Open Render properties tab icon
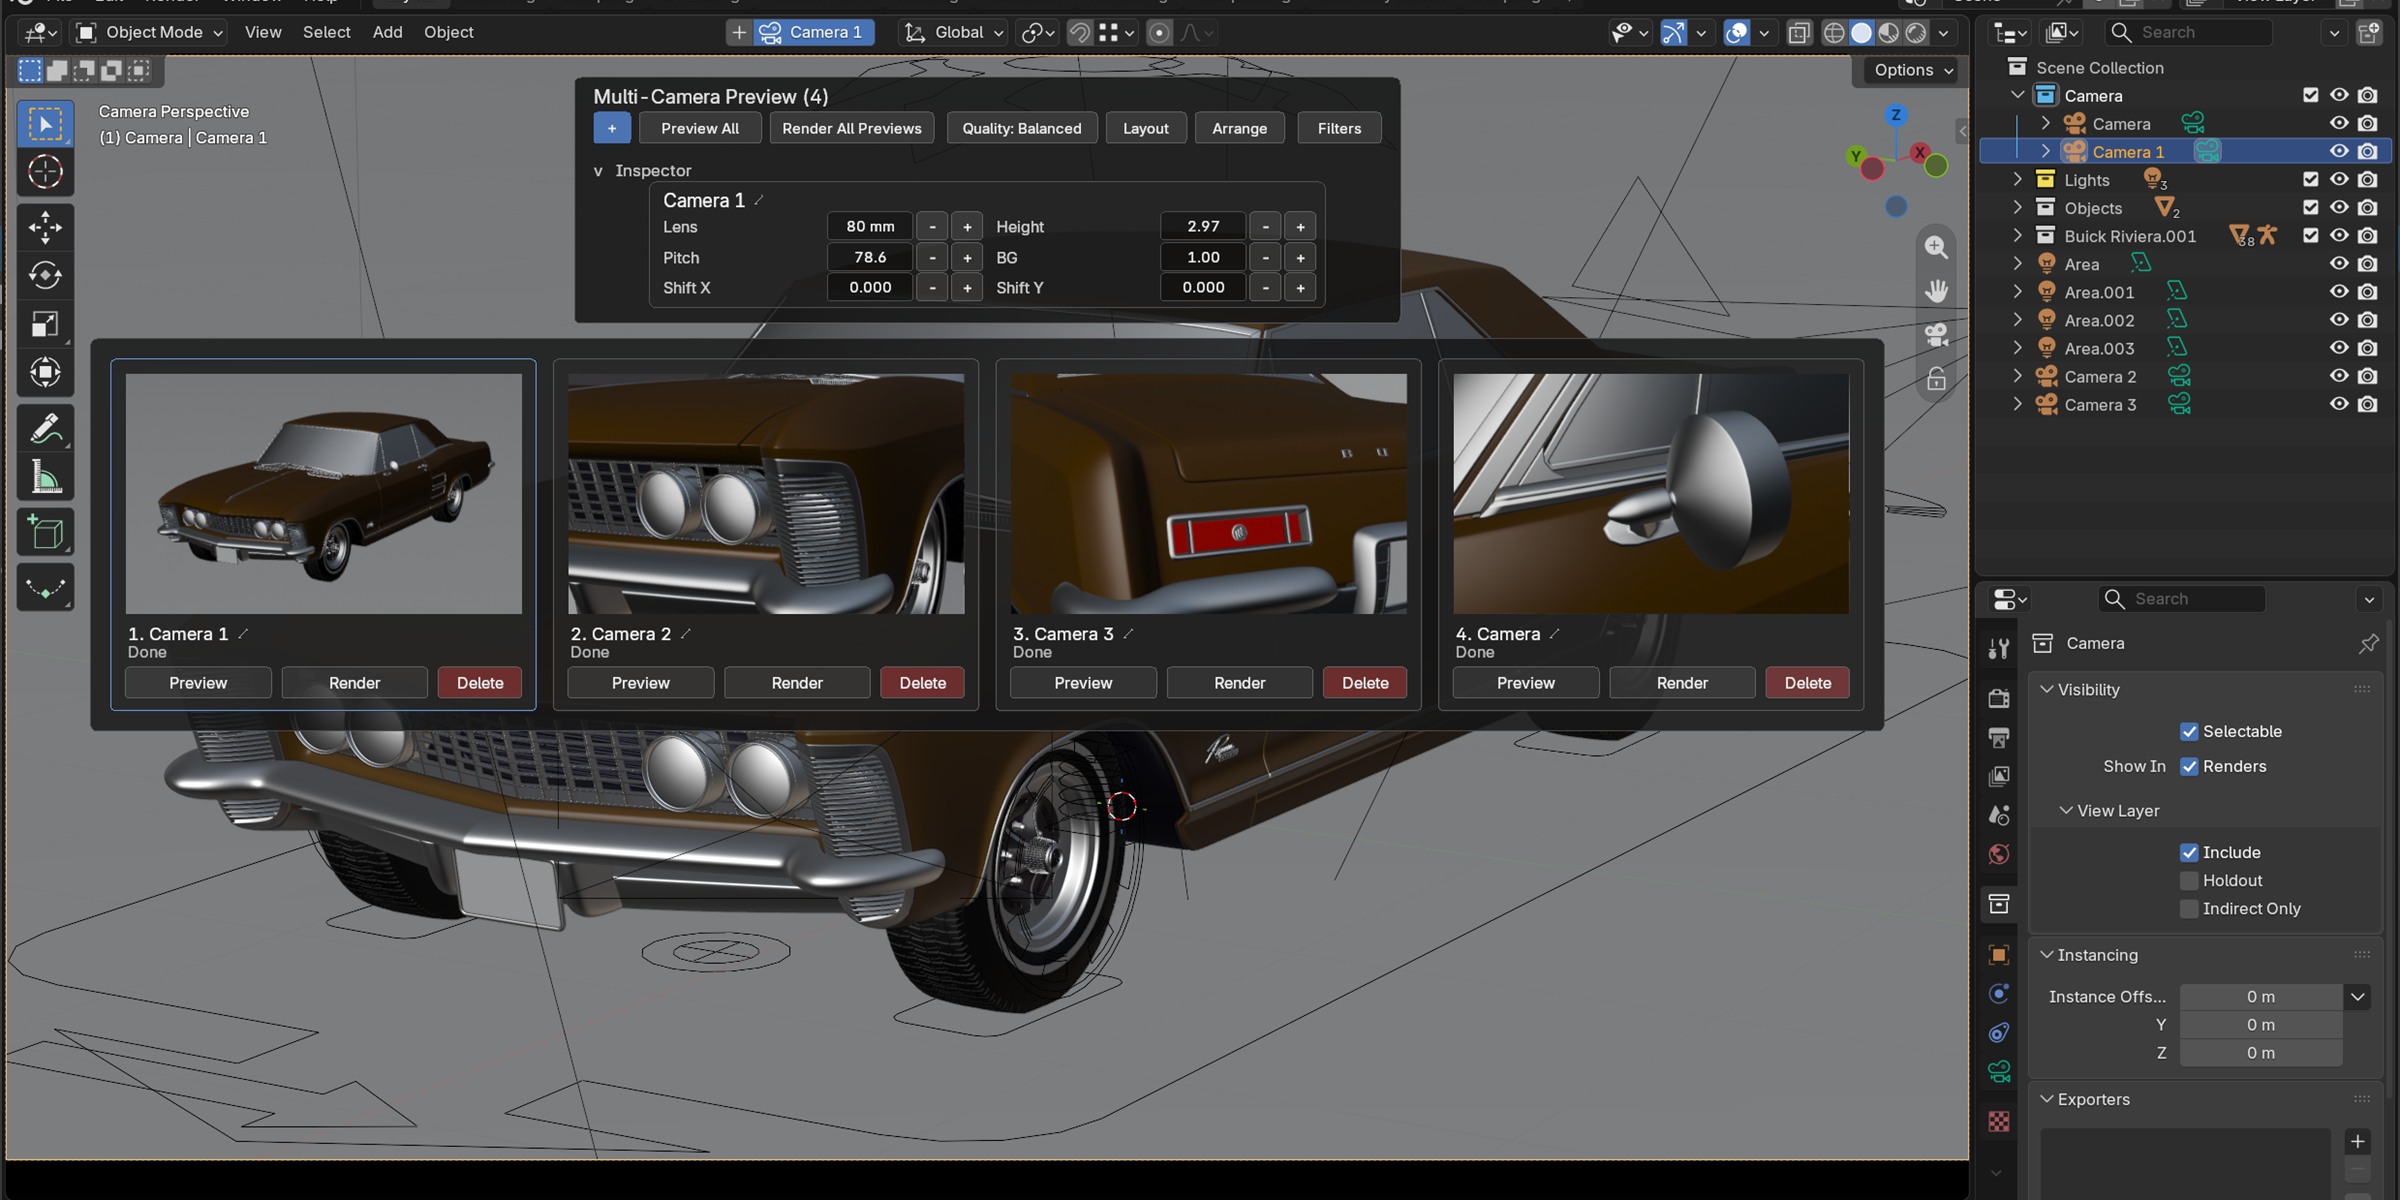The image size is (2400, 1200). [1999, 698]
